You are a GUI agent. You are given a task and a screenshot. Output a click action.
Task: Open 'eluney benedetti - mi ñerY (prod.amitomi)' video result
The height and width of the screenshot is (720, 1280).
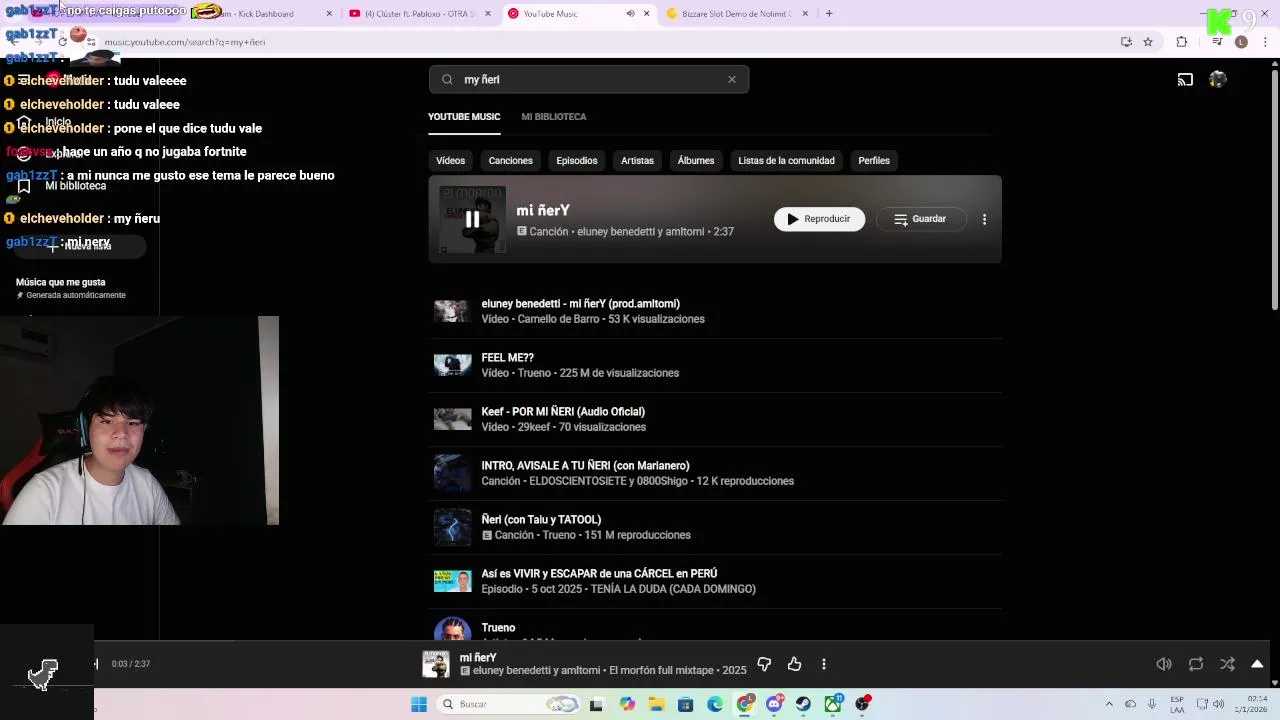pos(715,311)
